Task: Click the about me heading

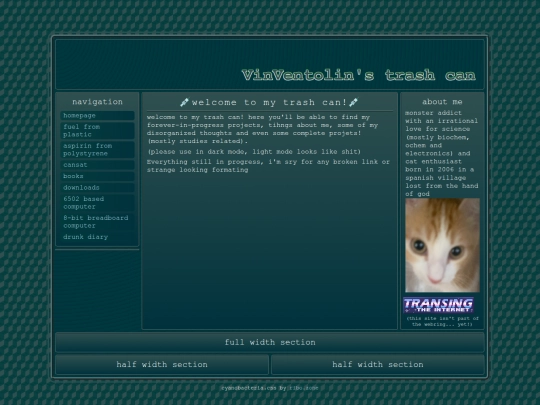Action: pos(442,102)
